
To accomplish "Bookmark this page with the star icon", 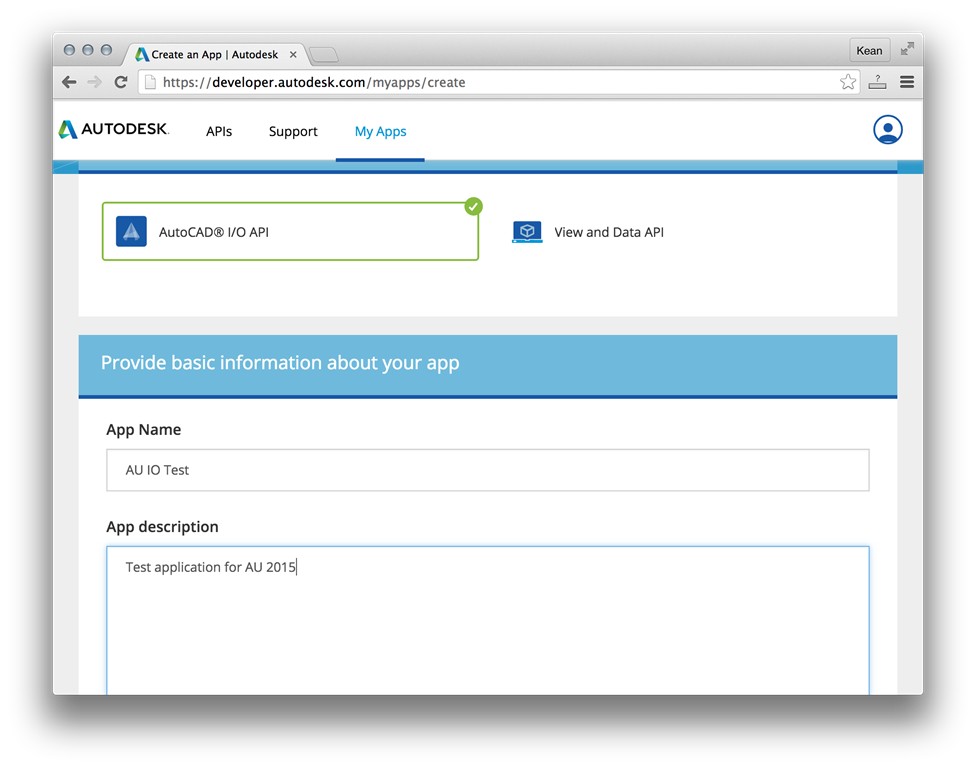I will tap(848, 82).
